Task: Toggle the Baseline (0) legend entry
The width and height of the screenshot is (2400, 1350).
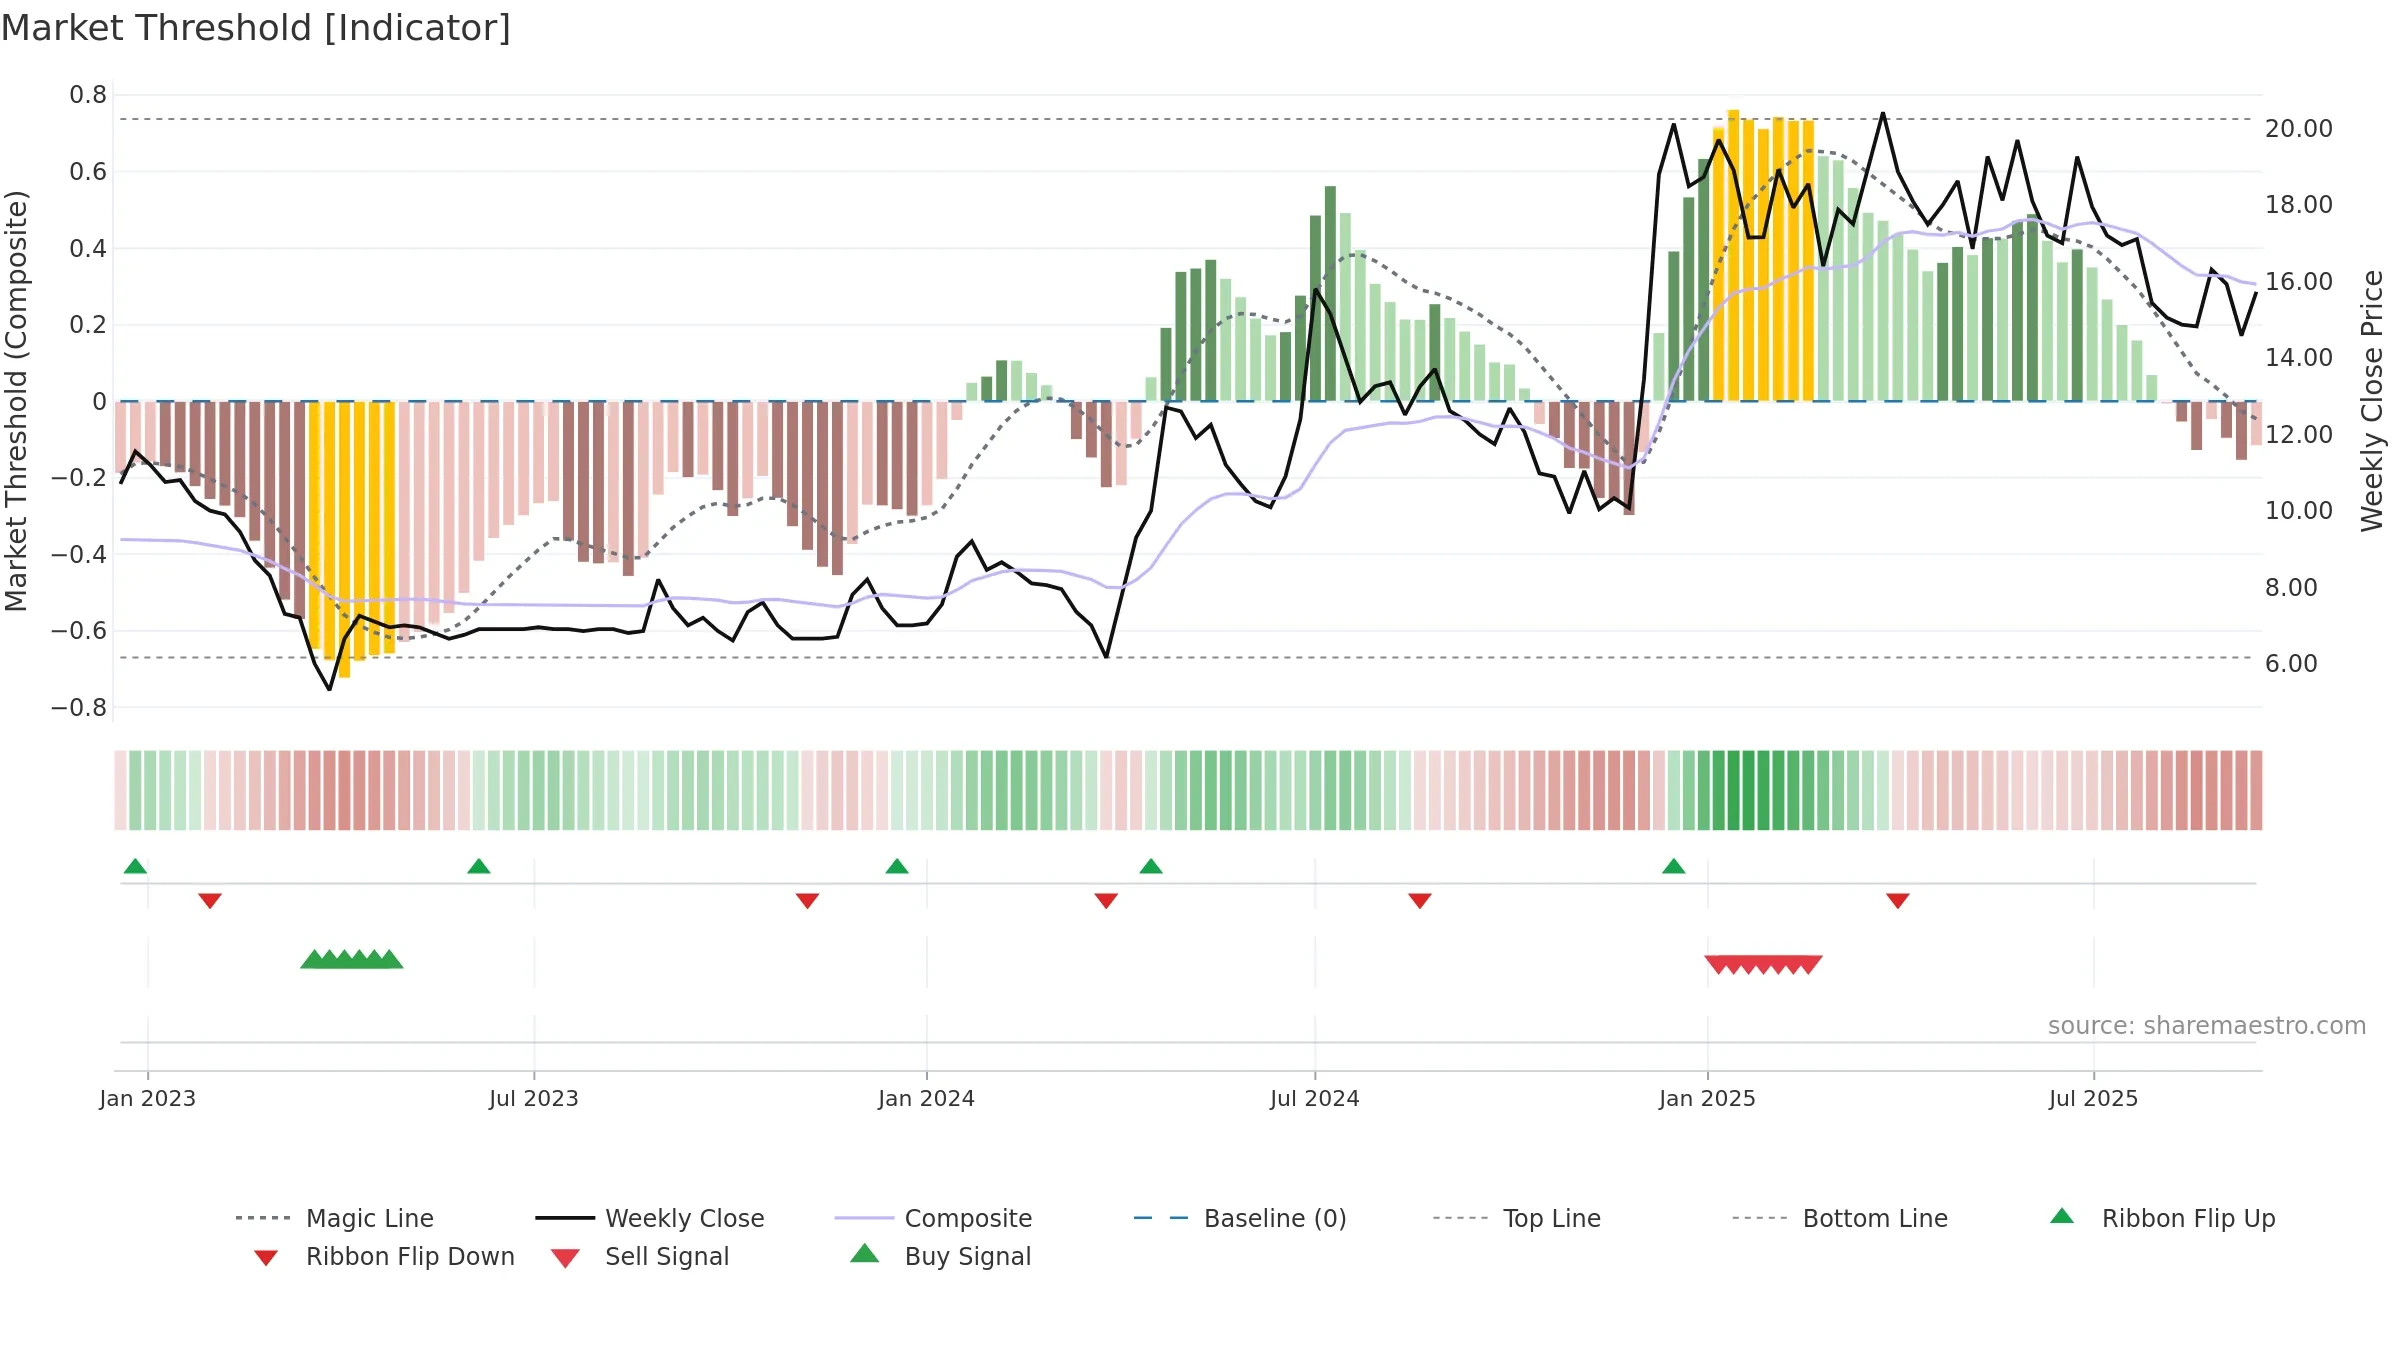Action: (1240, 1218)
